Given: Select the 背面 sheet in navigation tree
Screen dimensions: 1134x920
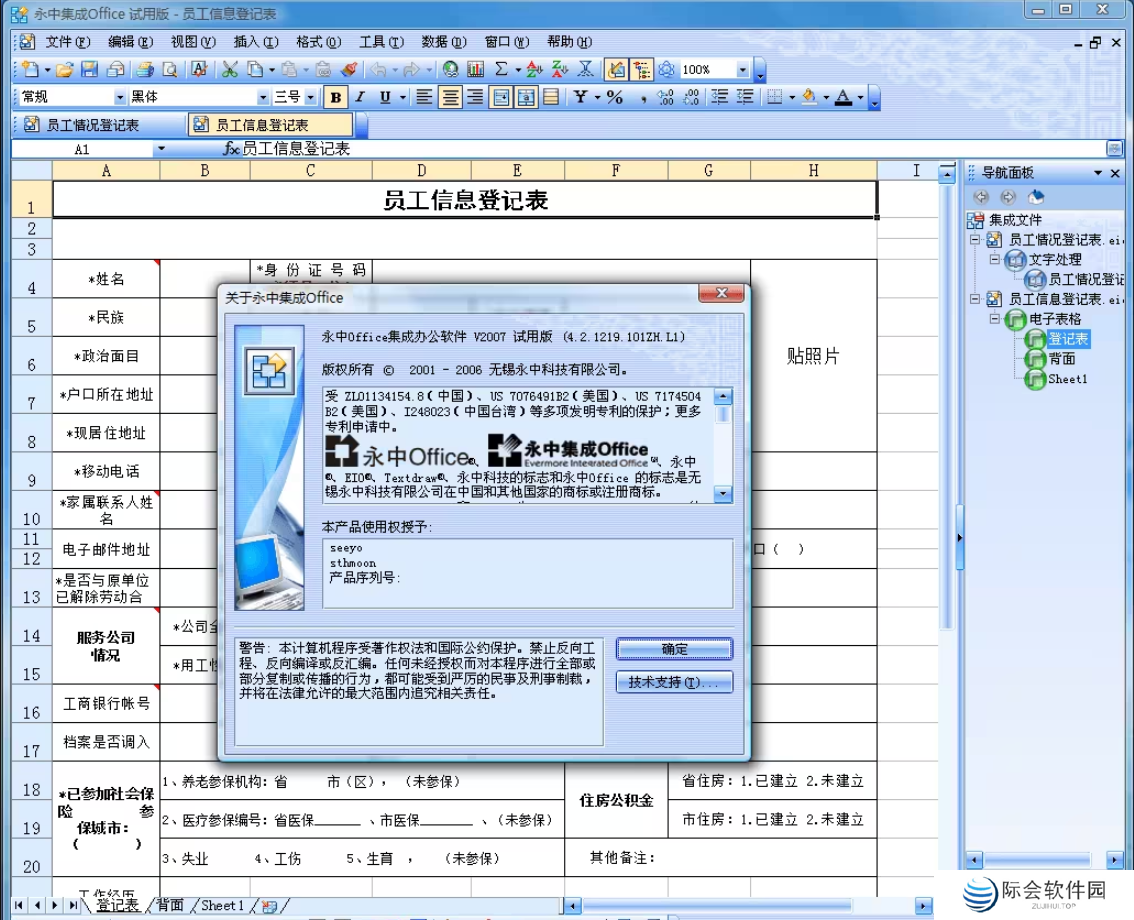Looking at the screenshot, I should (x=1062, y=359).
